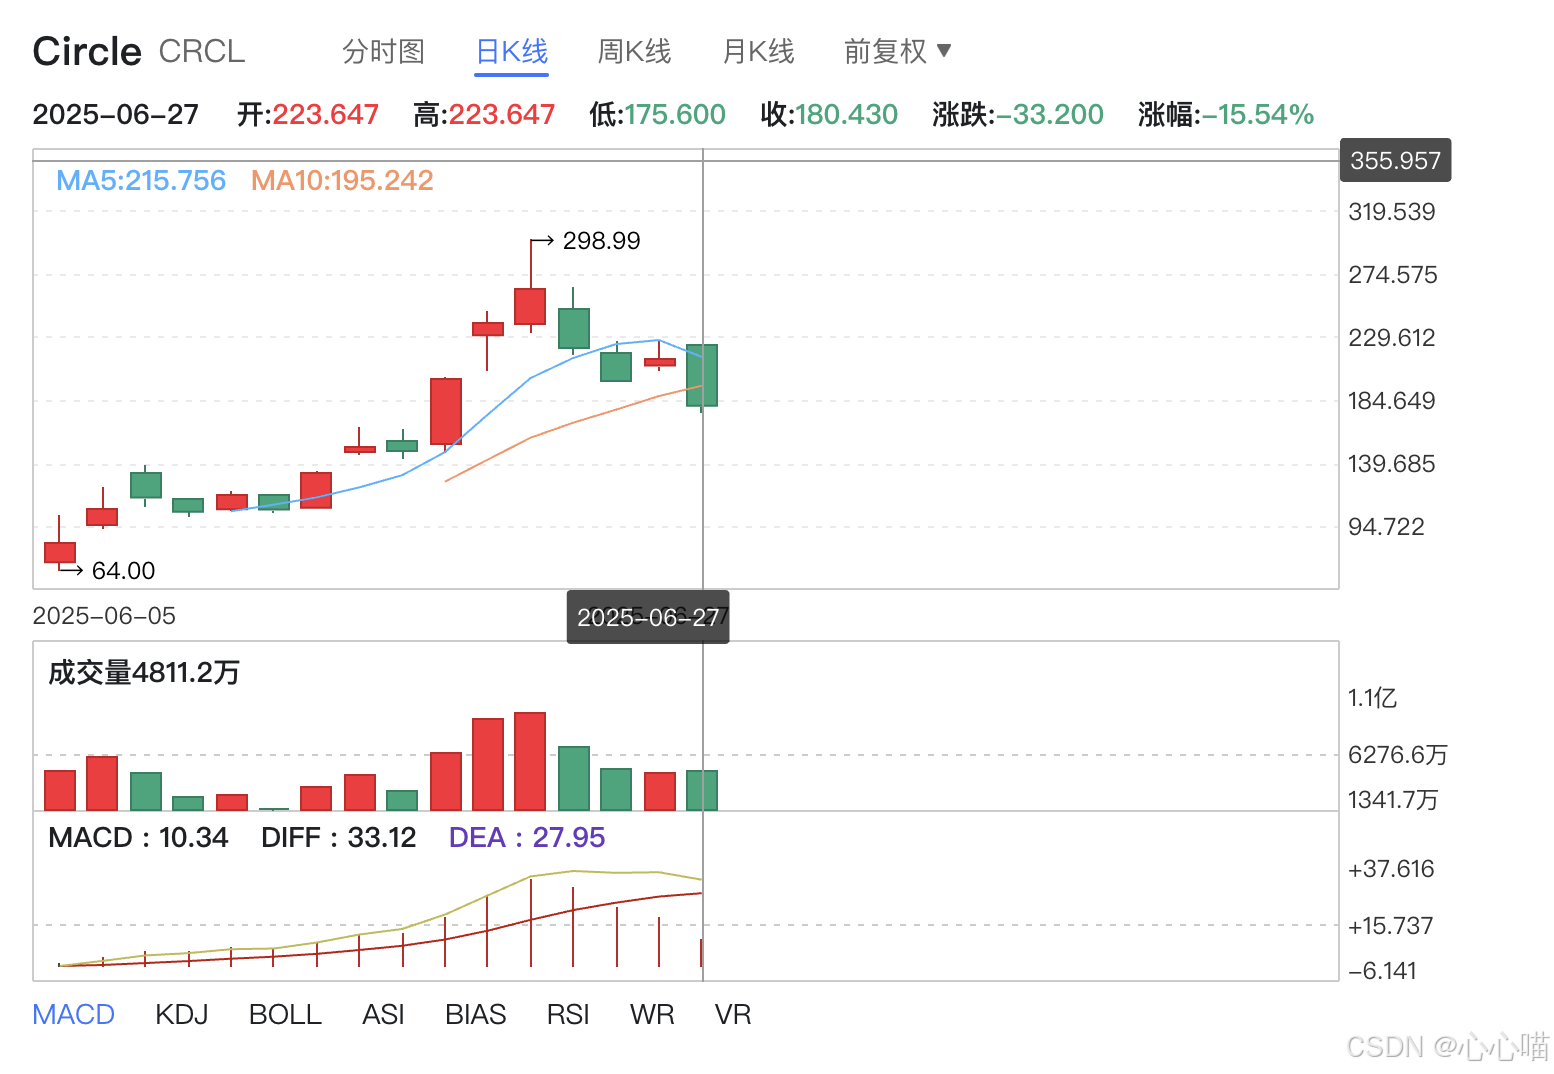Click the 2025-06-05 start date label
Viewport: 1554px width, 1074px height.
pyautogui.click(x=104, y=616)
